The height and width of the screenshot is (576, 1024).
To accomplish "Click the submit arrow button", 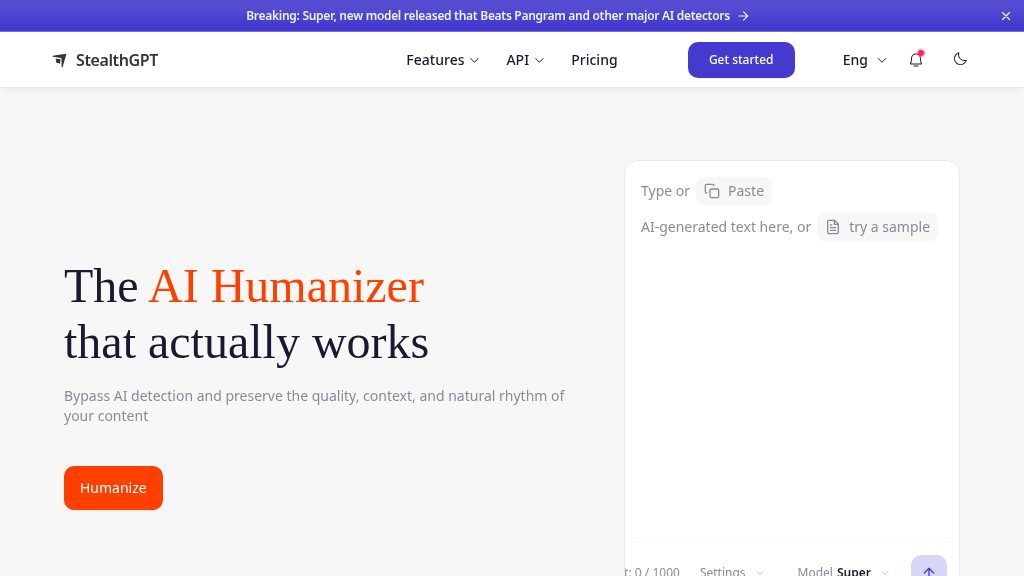I will 929,568.
